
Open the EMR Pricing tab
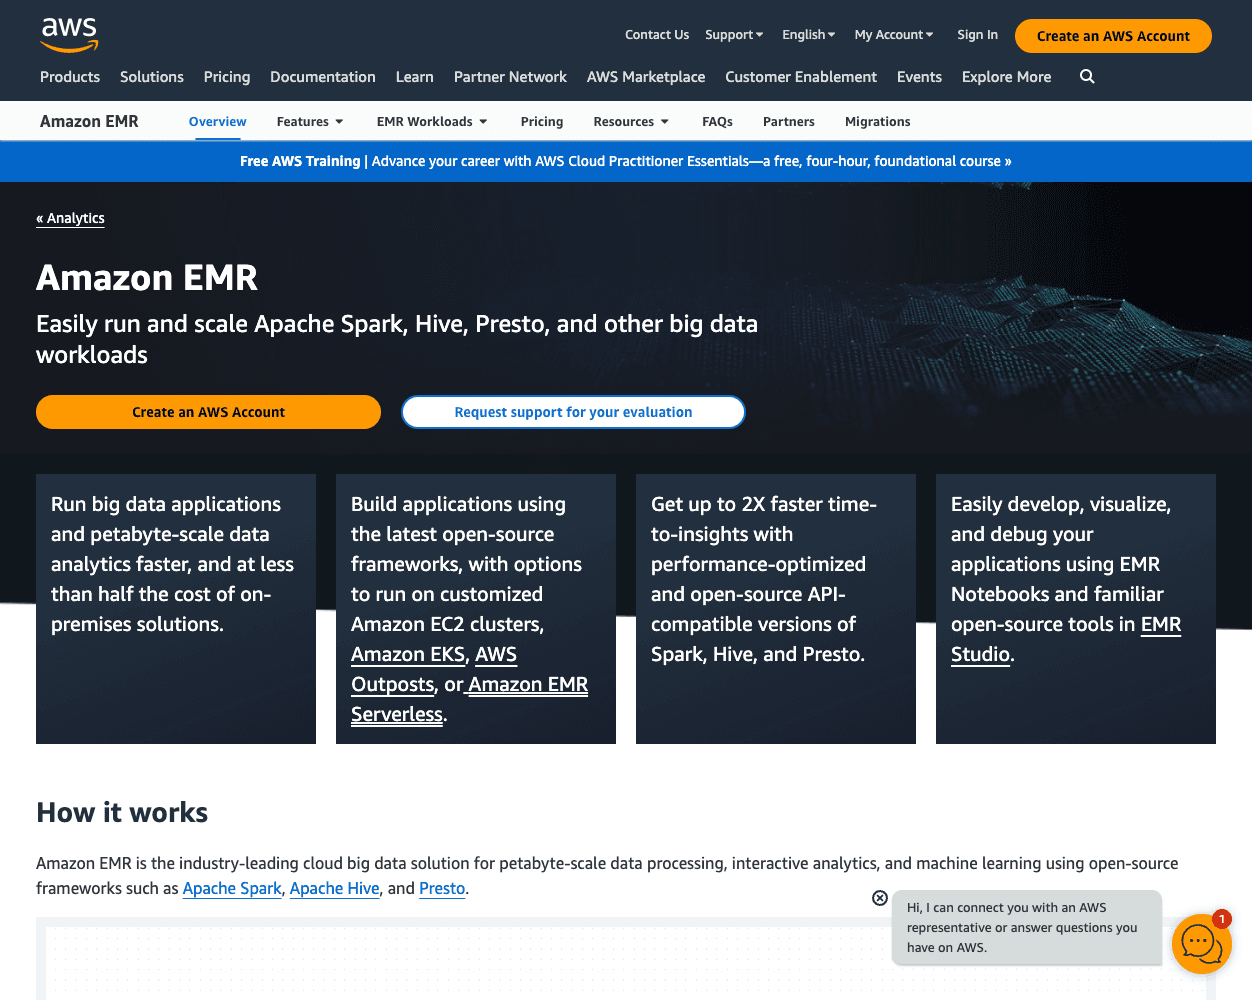point(542,122)
